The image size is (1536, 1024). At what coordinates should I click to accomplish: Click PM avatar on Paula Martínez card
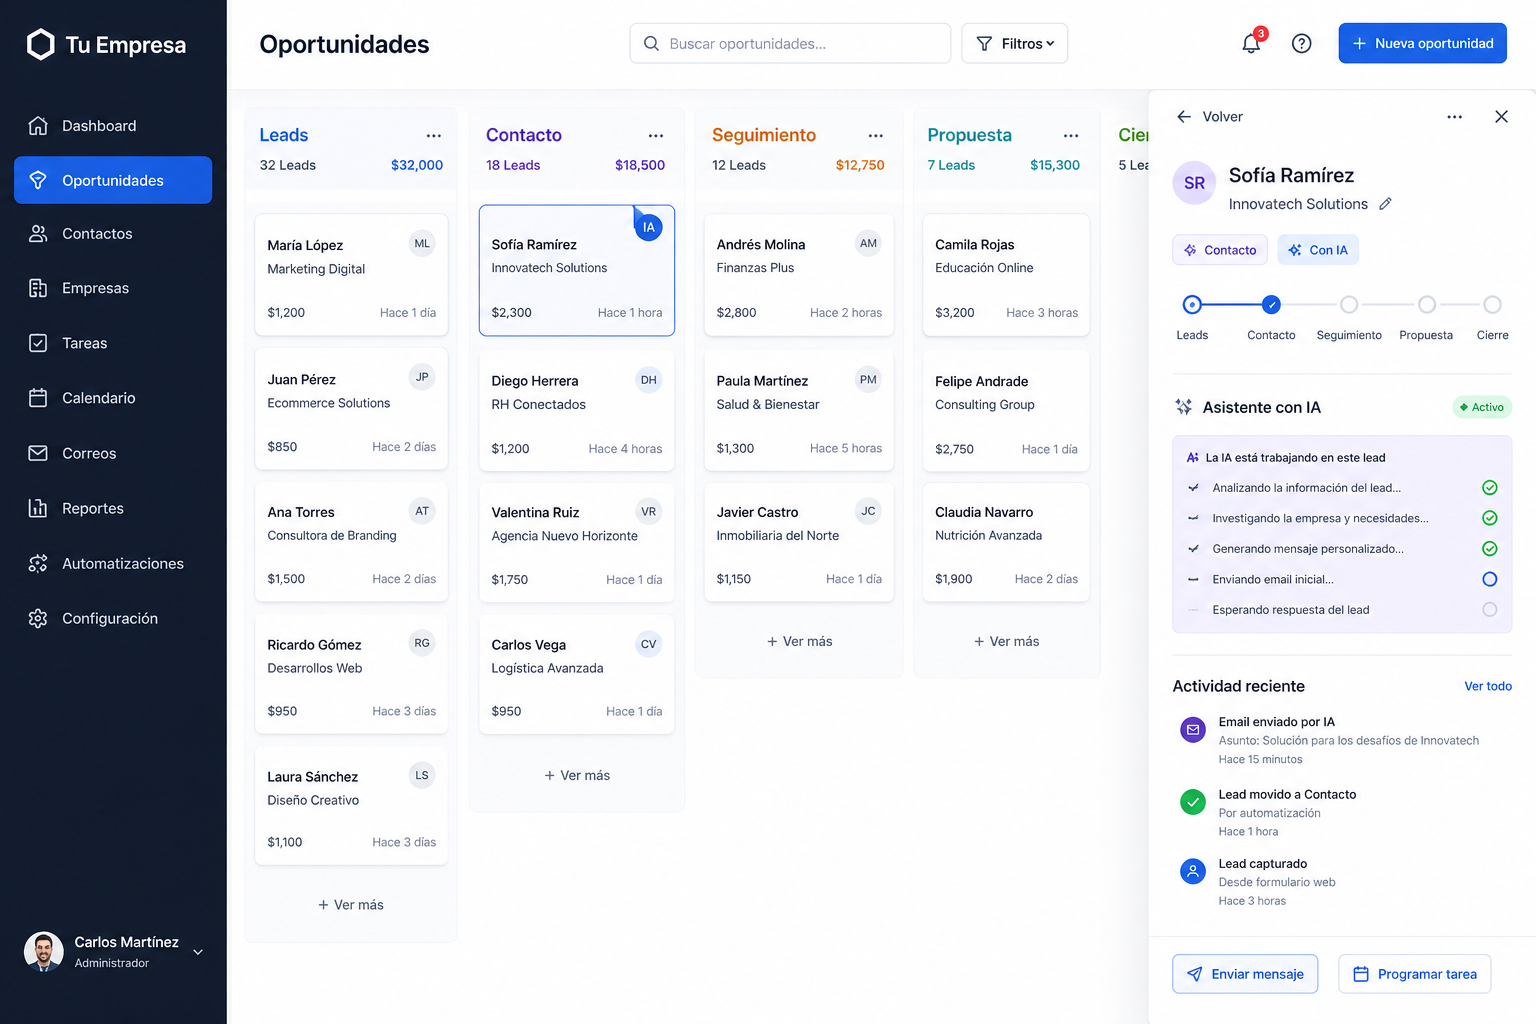[x=868, y=379]
